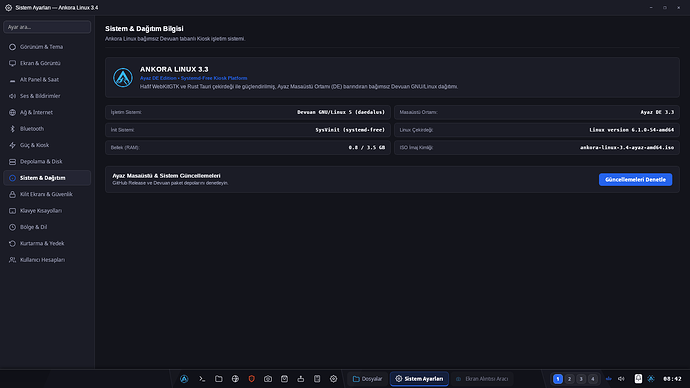The image size is (690, 388).
Task: Switch to the Dosyalar taskbar window
Action: pyautogui.click(x=367, y=379)
